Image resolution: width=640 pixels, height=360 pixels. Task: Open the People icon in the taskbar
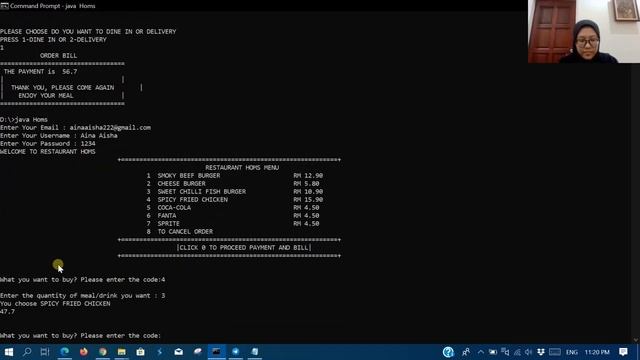pos(466,352)
